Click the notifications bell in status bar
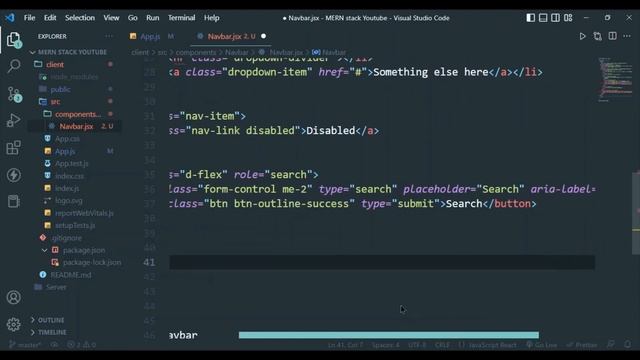Image resolution: width=640 pixels, height=360 pixels. 627,345
